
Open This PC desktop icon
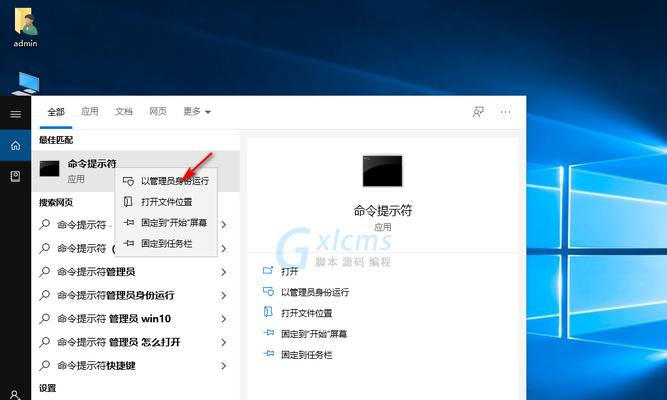click(x=26, y=83)
